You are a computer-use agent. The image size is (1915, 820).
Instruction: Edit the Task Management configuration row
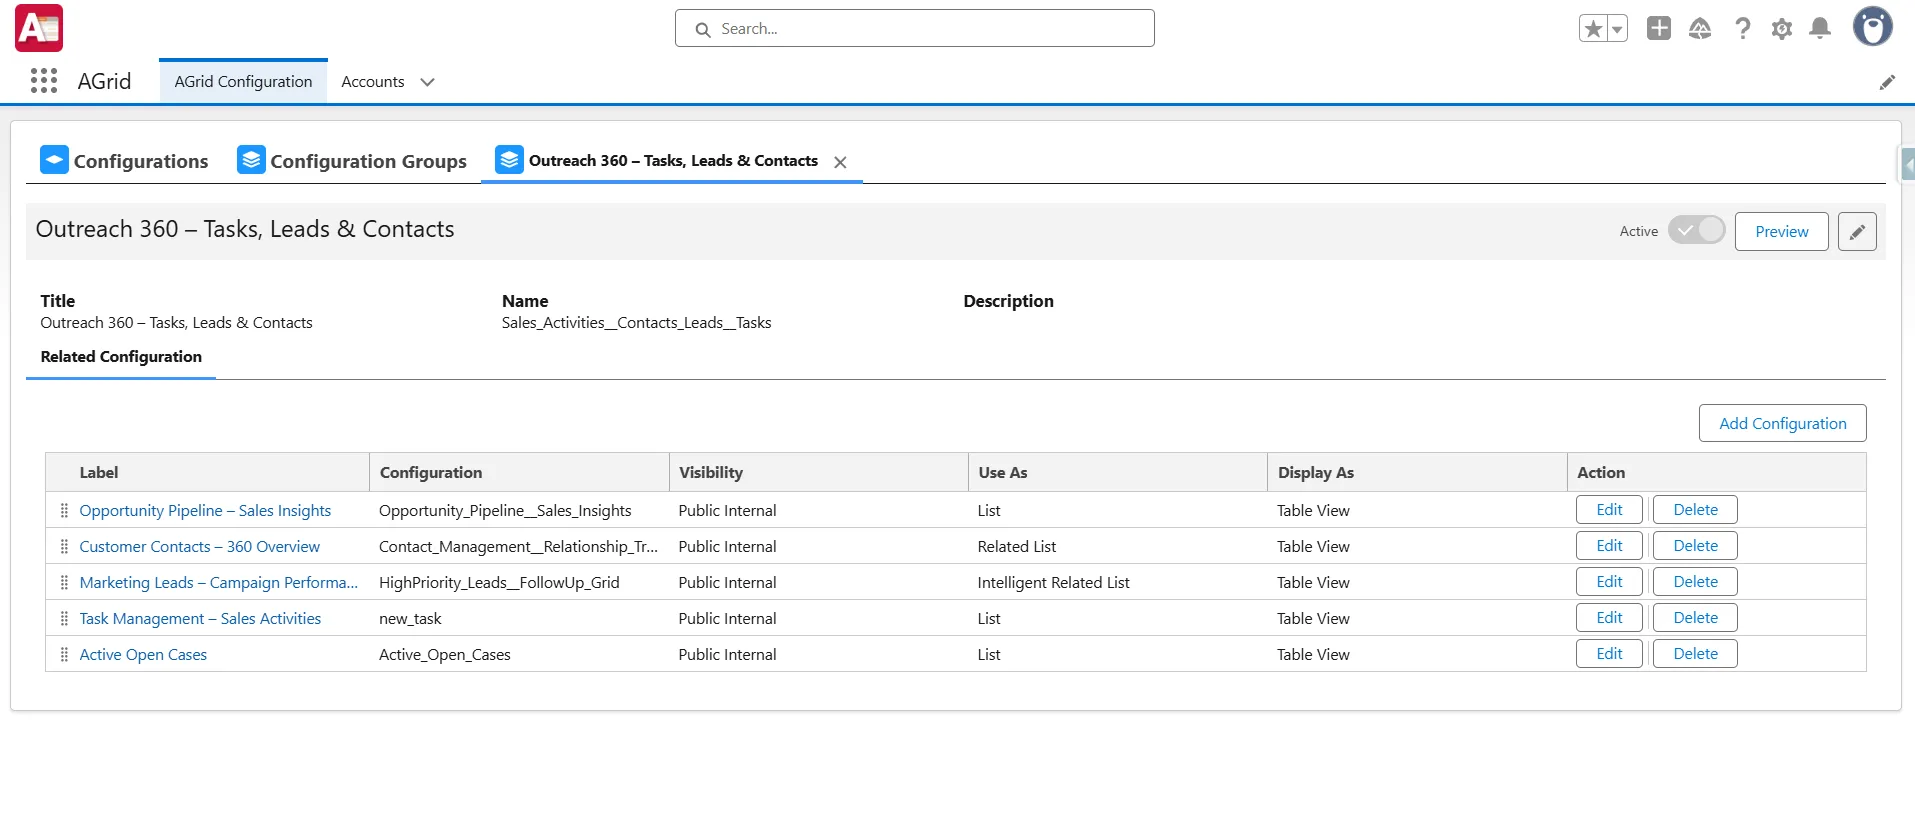[1610, 617]
